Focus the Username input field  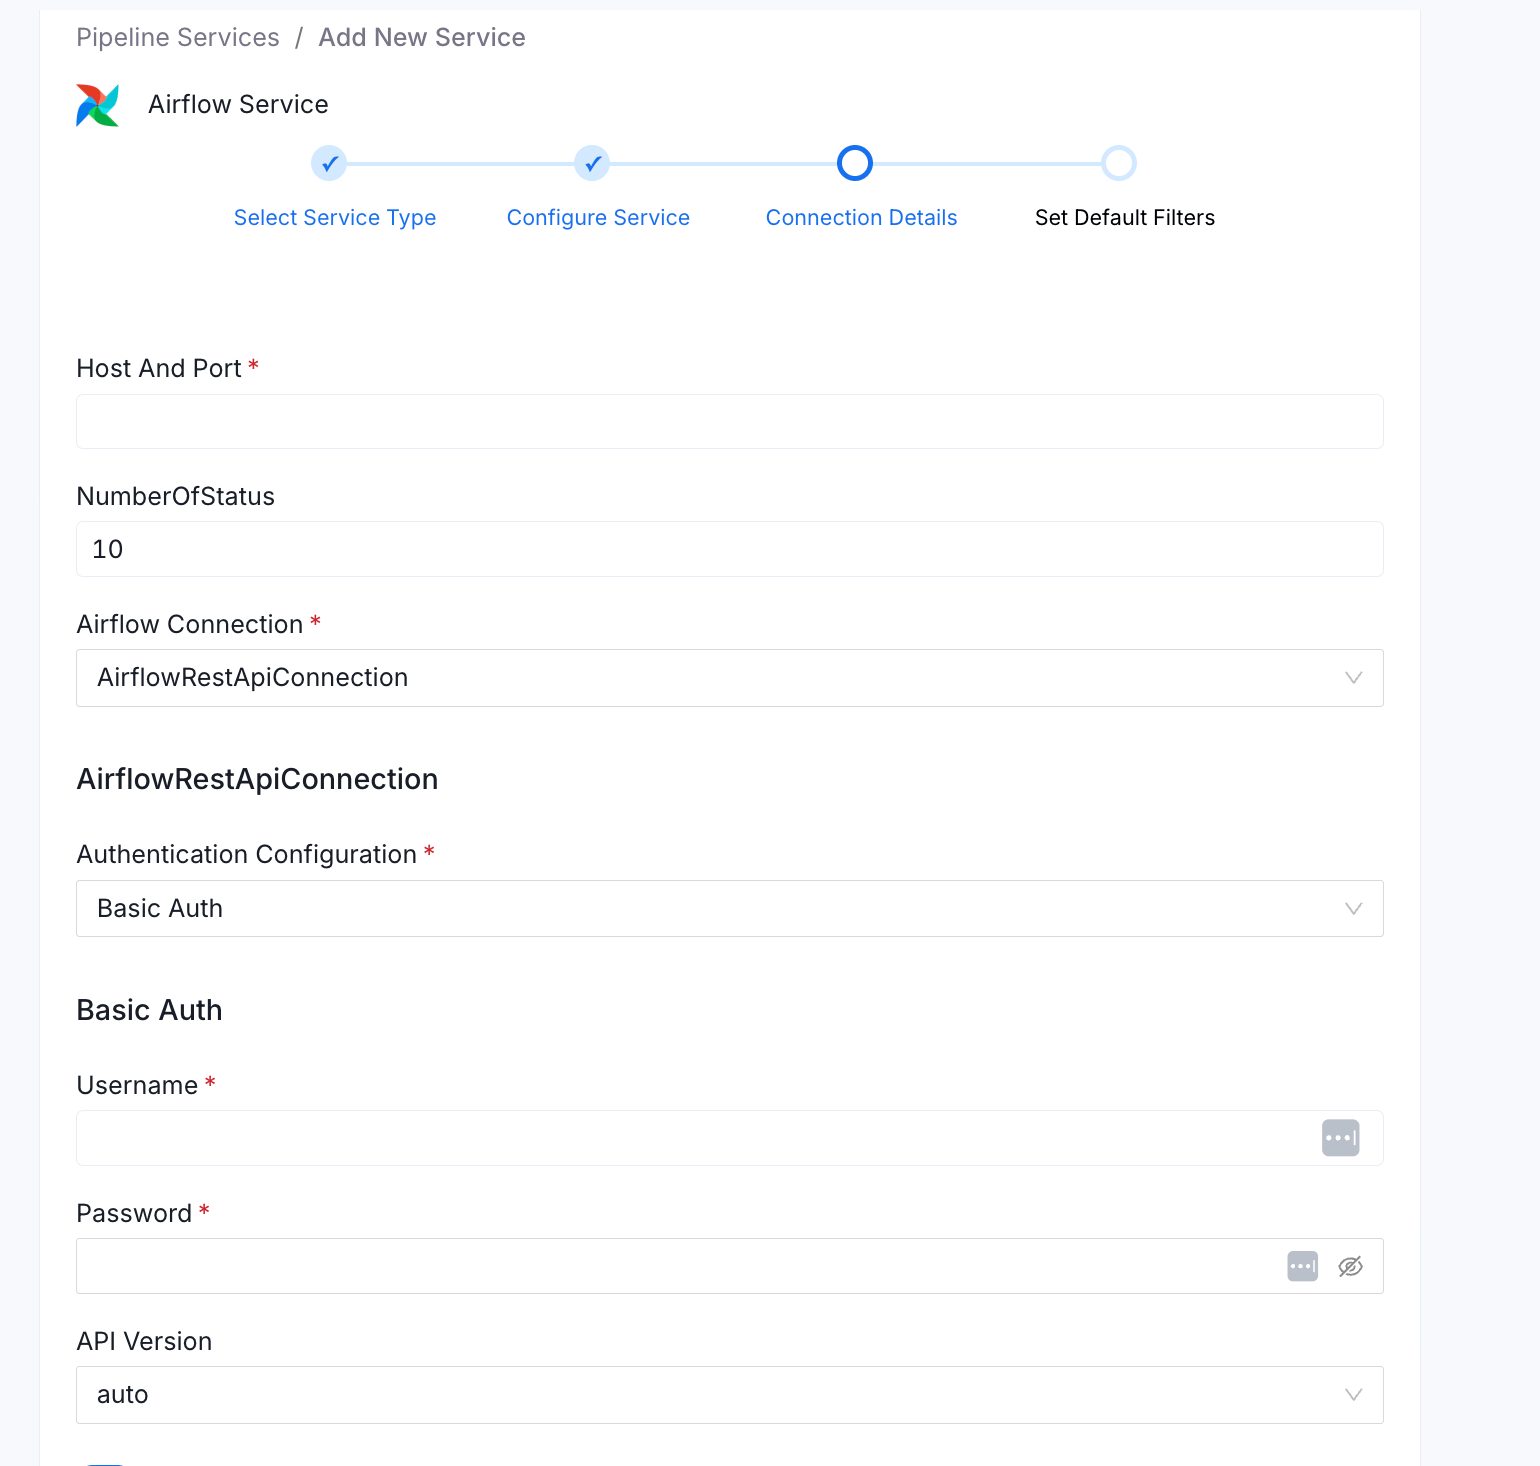pyautogui.click(x=730, y=1138)
